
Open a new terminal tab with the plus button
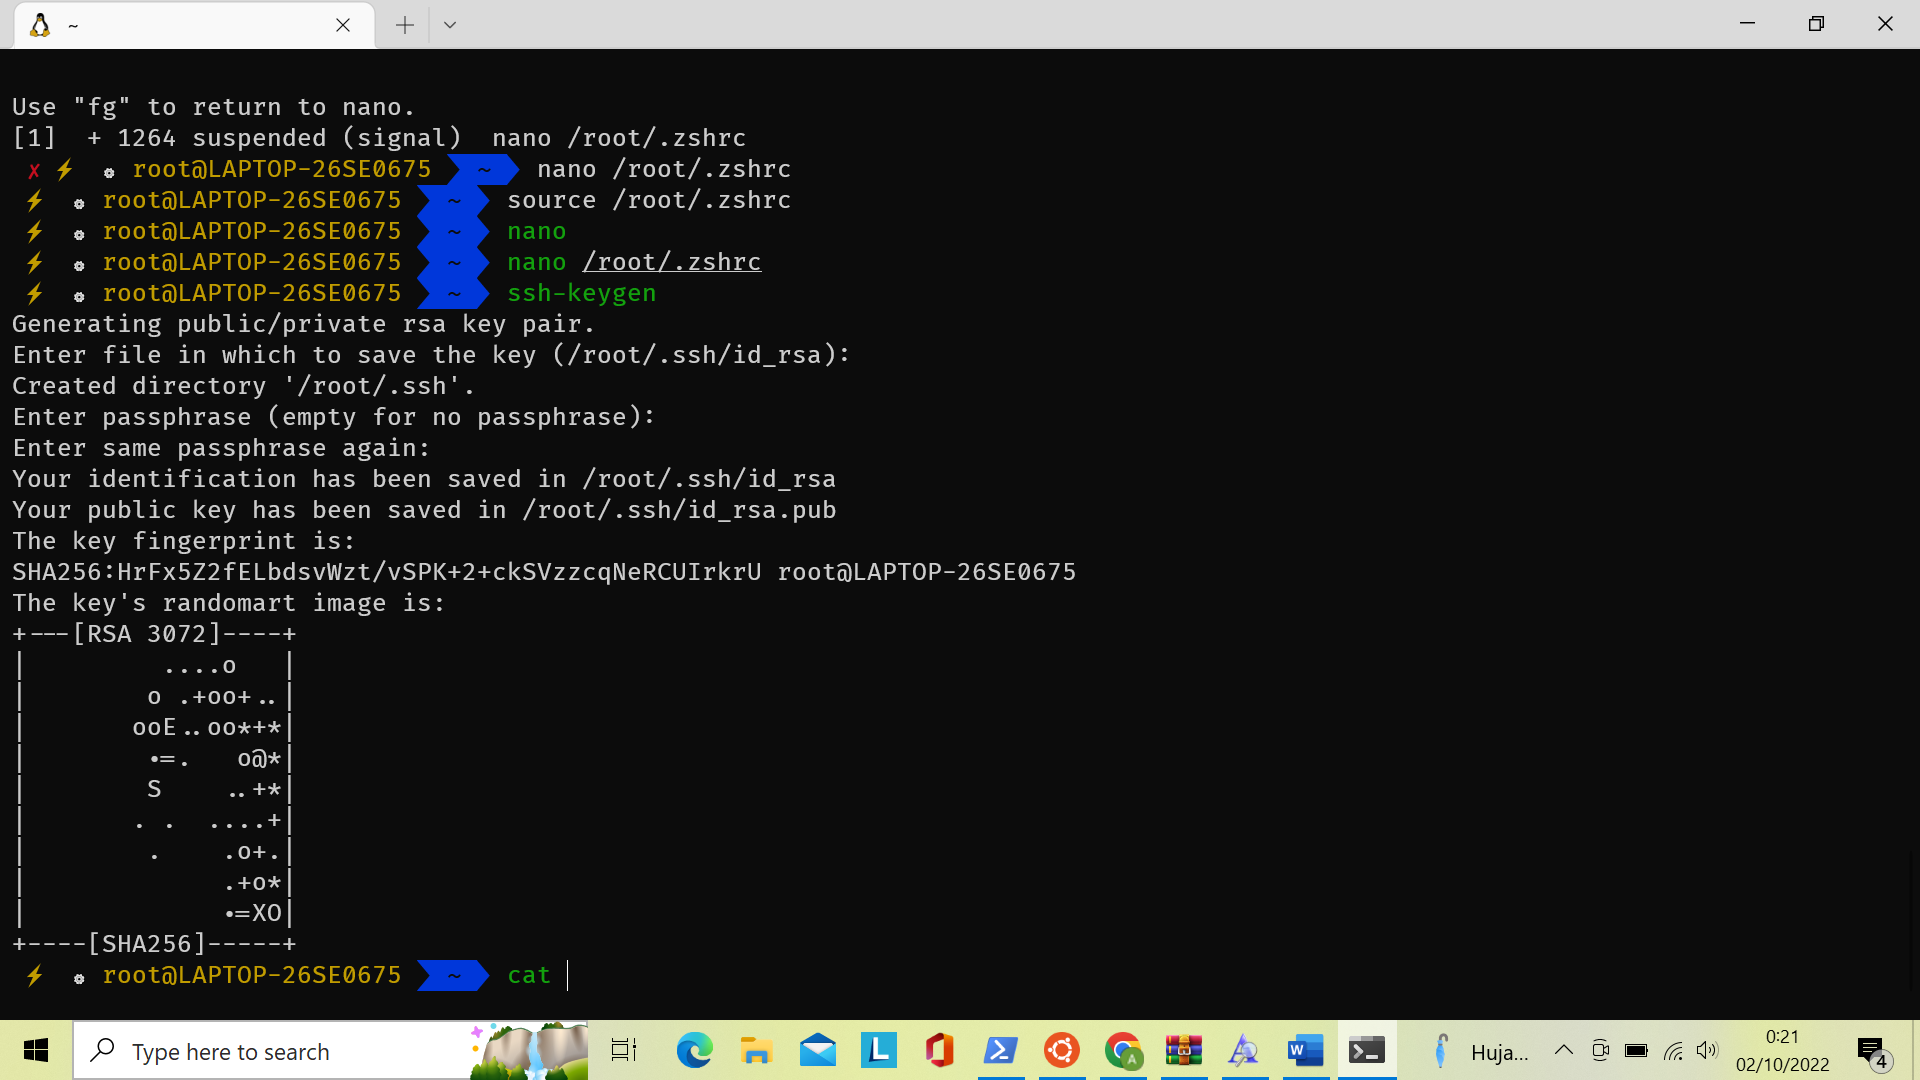(x=403, y=24)
